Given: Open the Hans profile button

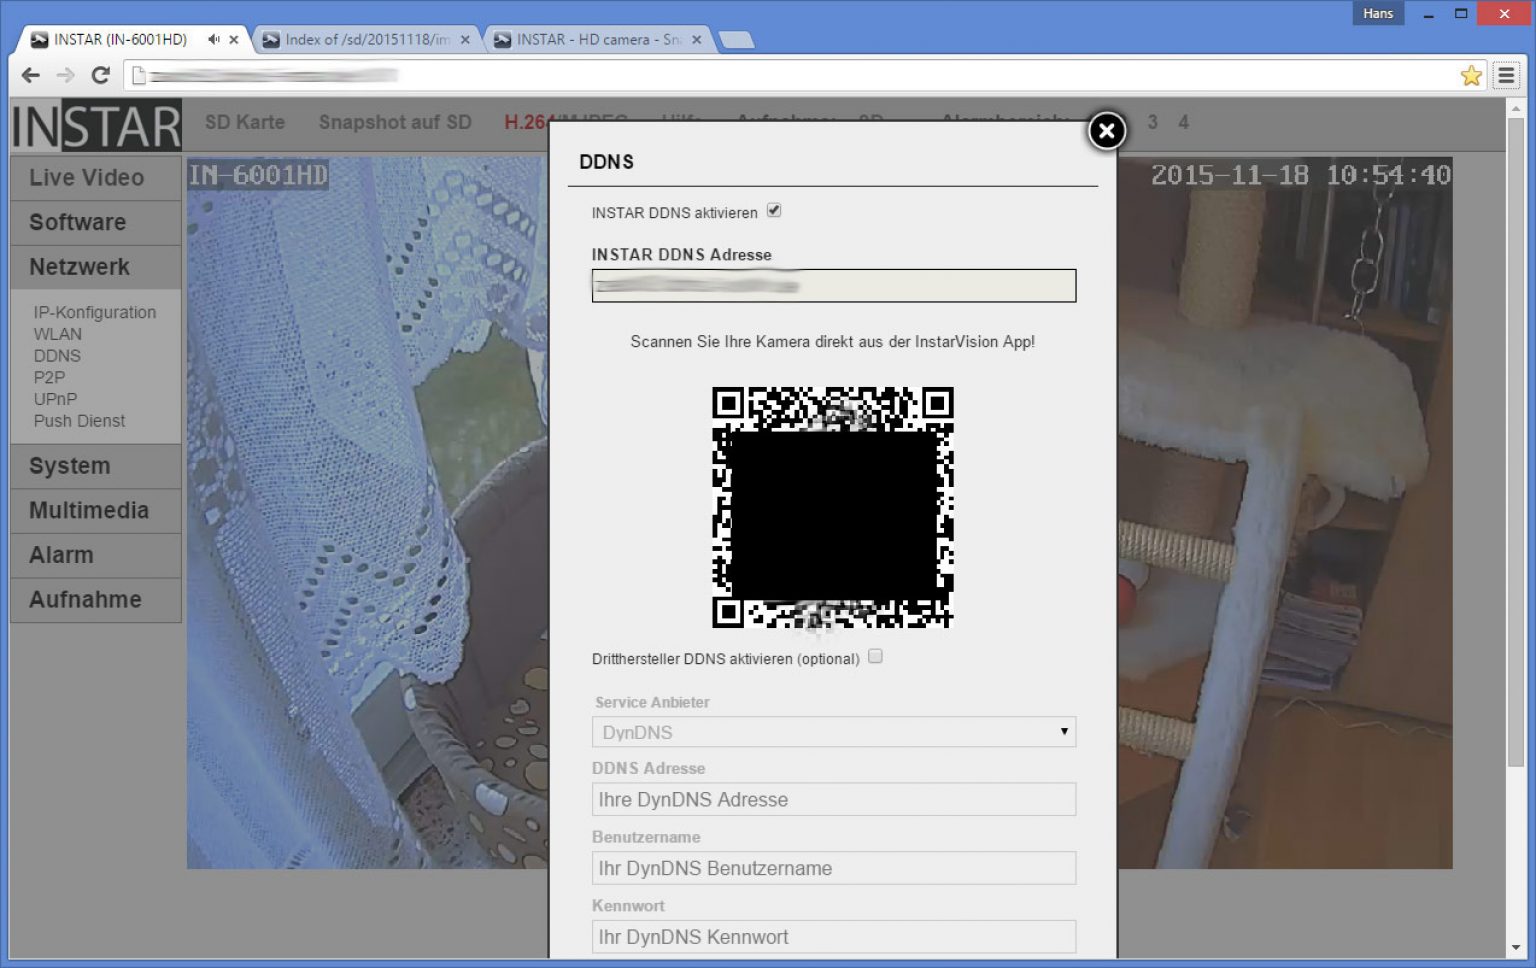Looking at the screenshot, I should [x=1377, y=13].
